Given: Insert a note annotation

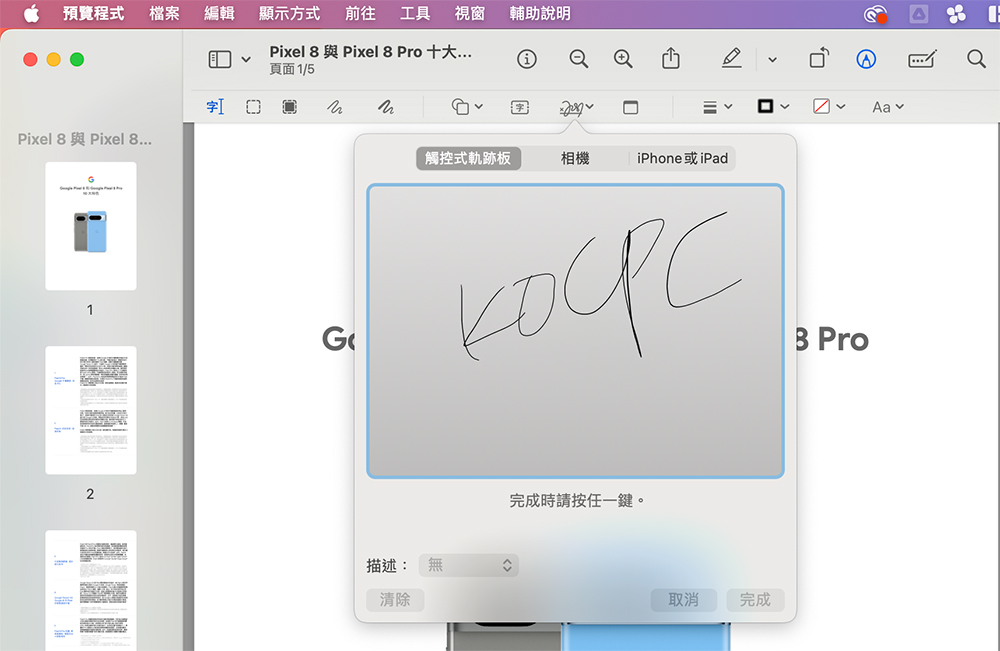Looking at the screenshot, I should coord(630,107).
